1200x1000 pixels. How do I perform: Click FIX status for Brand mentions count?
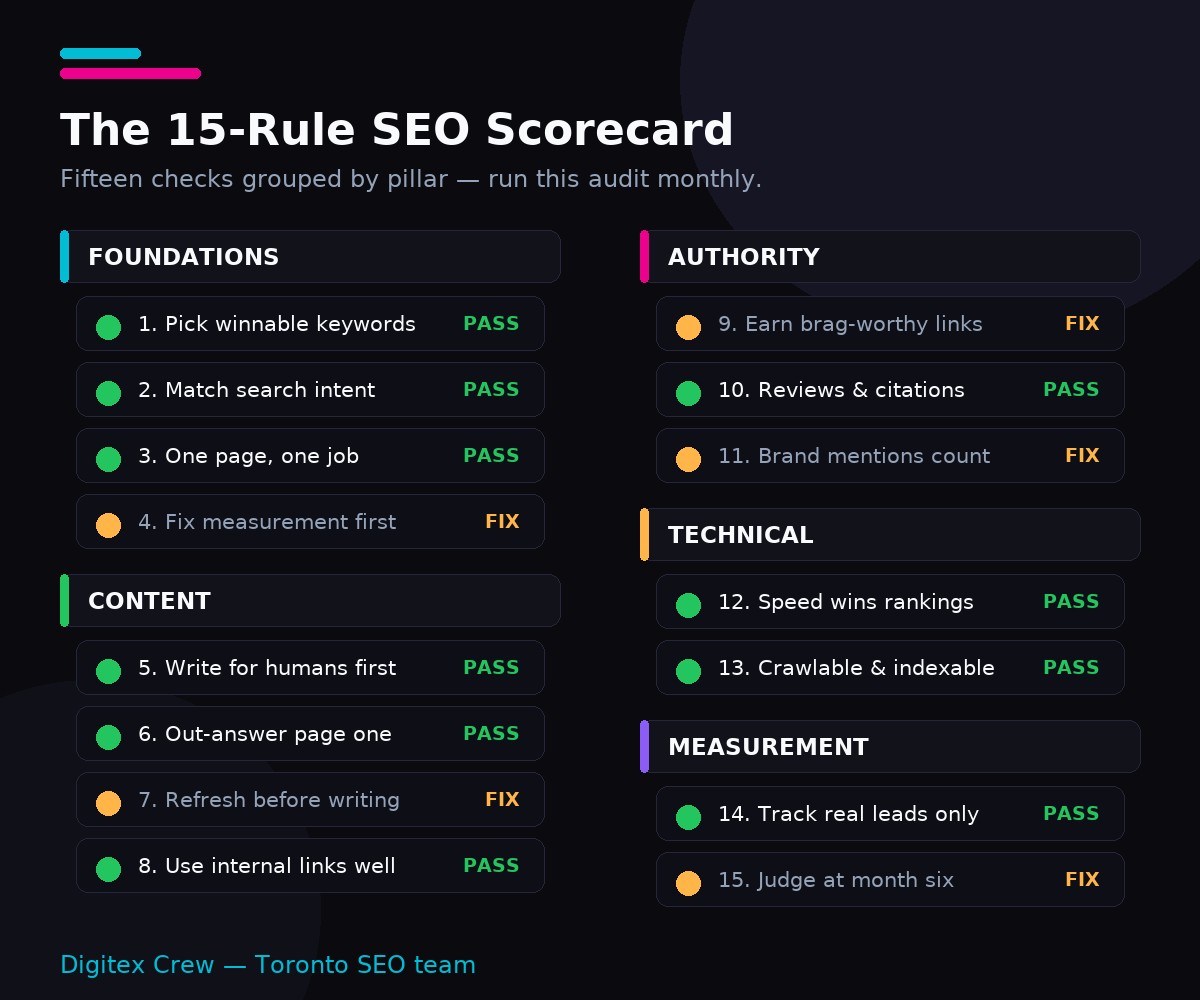click(x=1082, y=456)
